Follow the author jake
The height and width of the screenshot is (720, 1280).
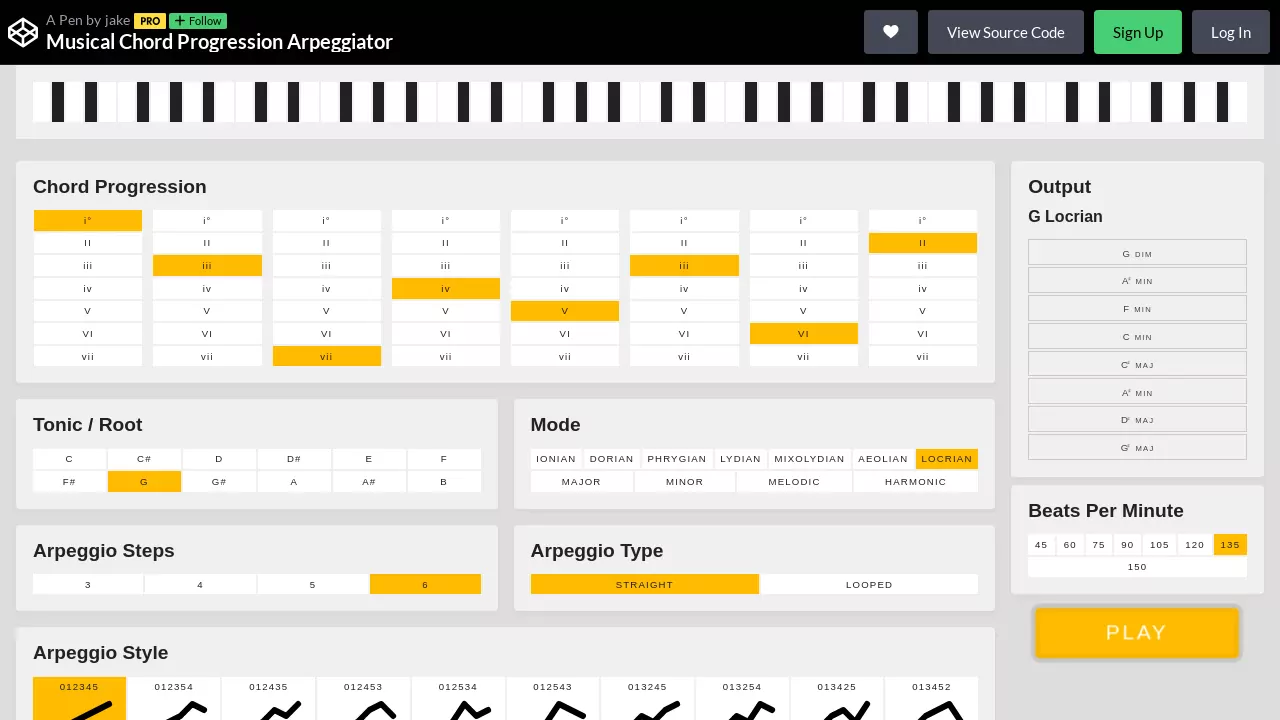point(198,21)
